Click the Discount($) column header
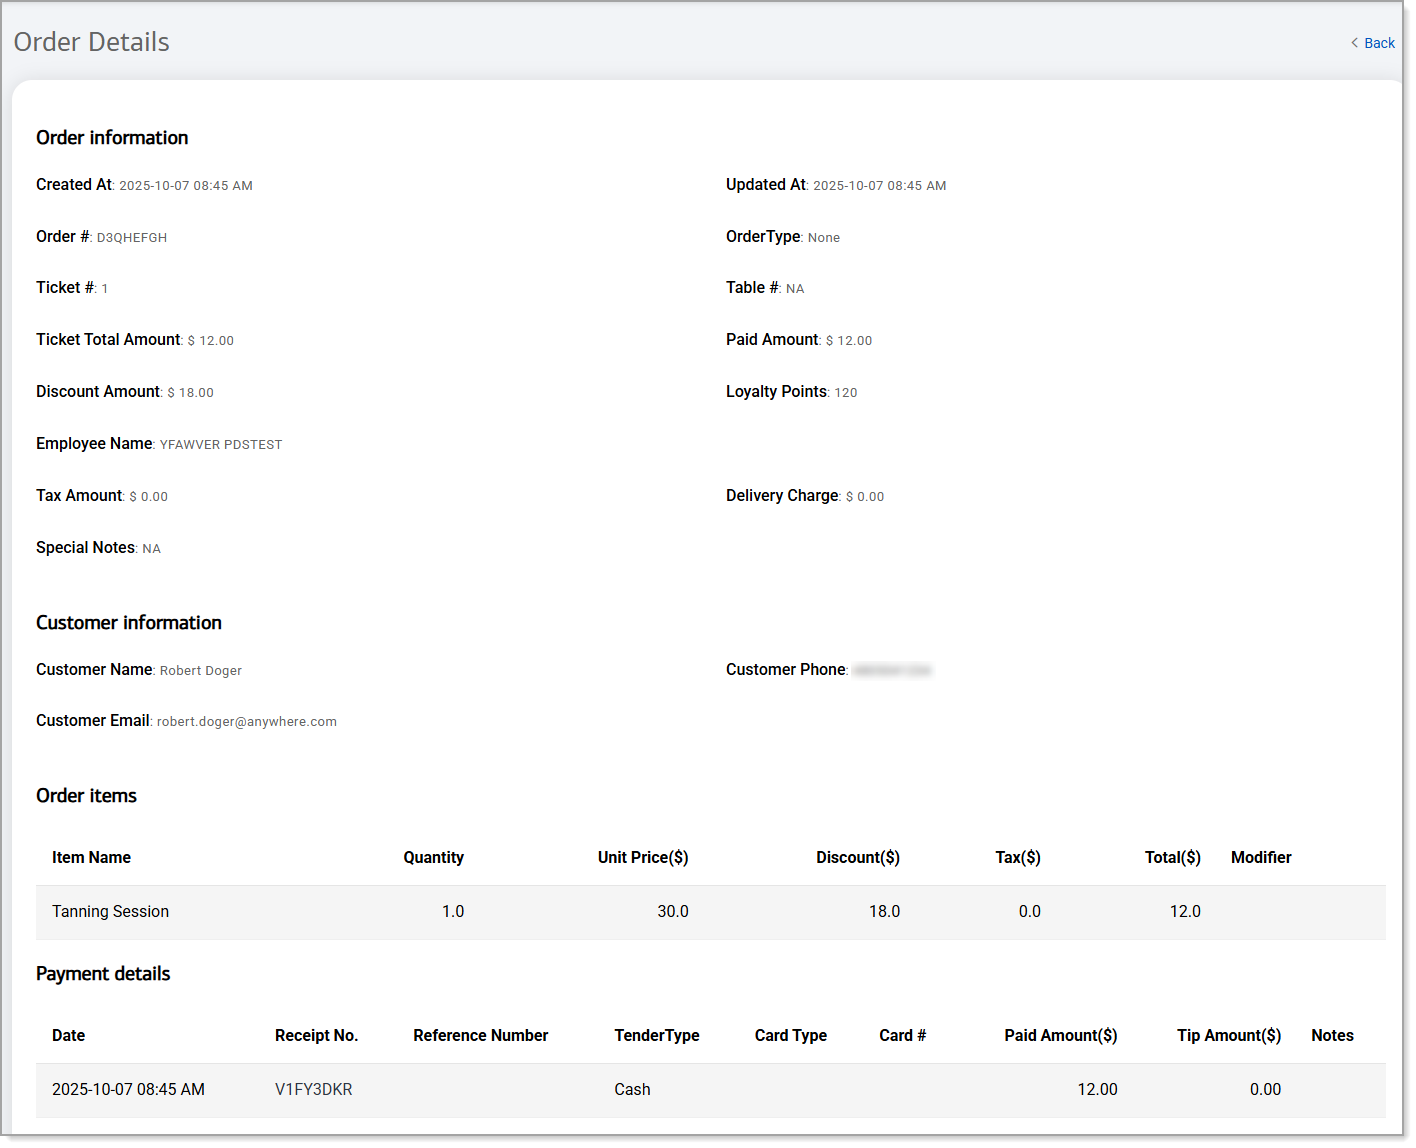 tap(857, 857)
